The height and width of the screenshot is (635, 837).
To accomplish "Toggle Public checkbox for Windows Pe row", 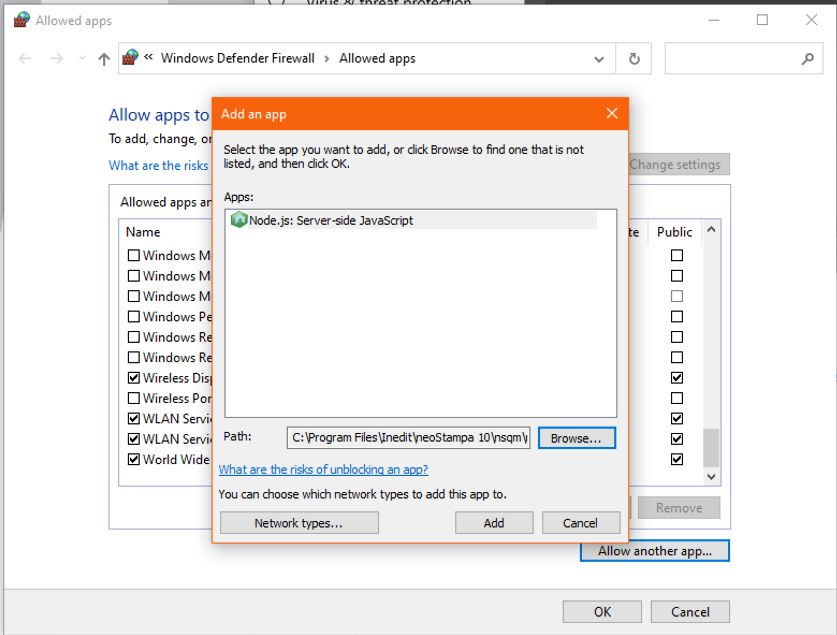I will coord(677,316).
